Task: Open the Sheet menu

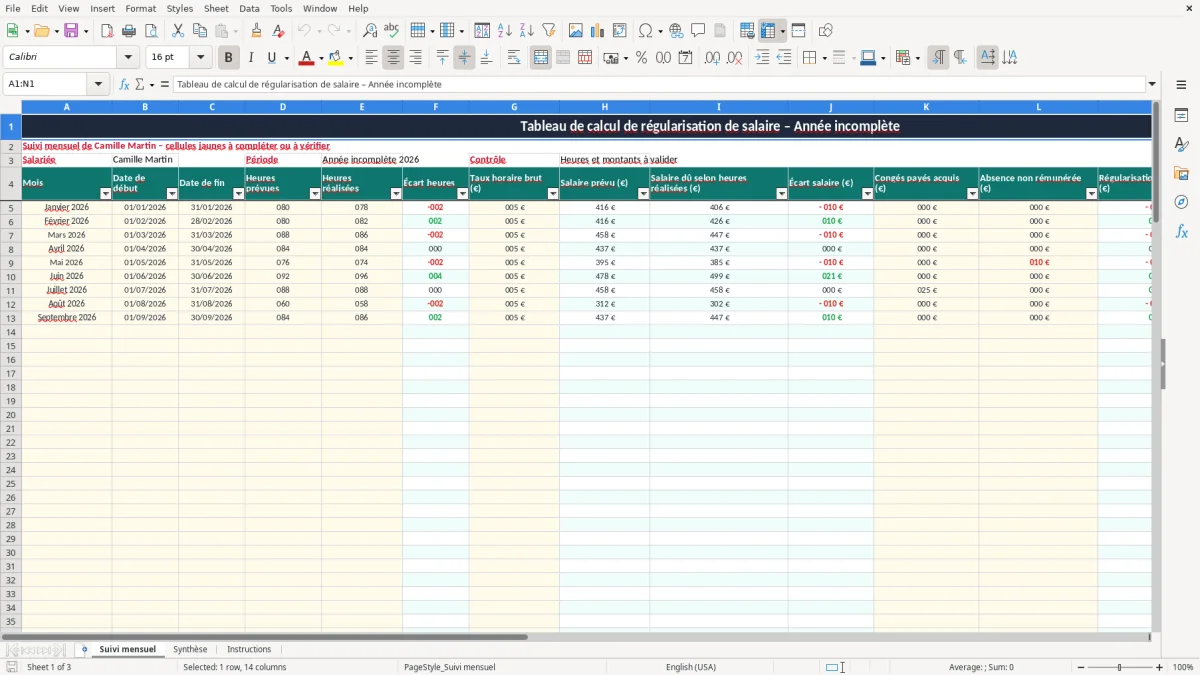Action: click(x=216, y=8)
